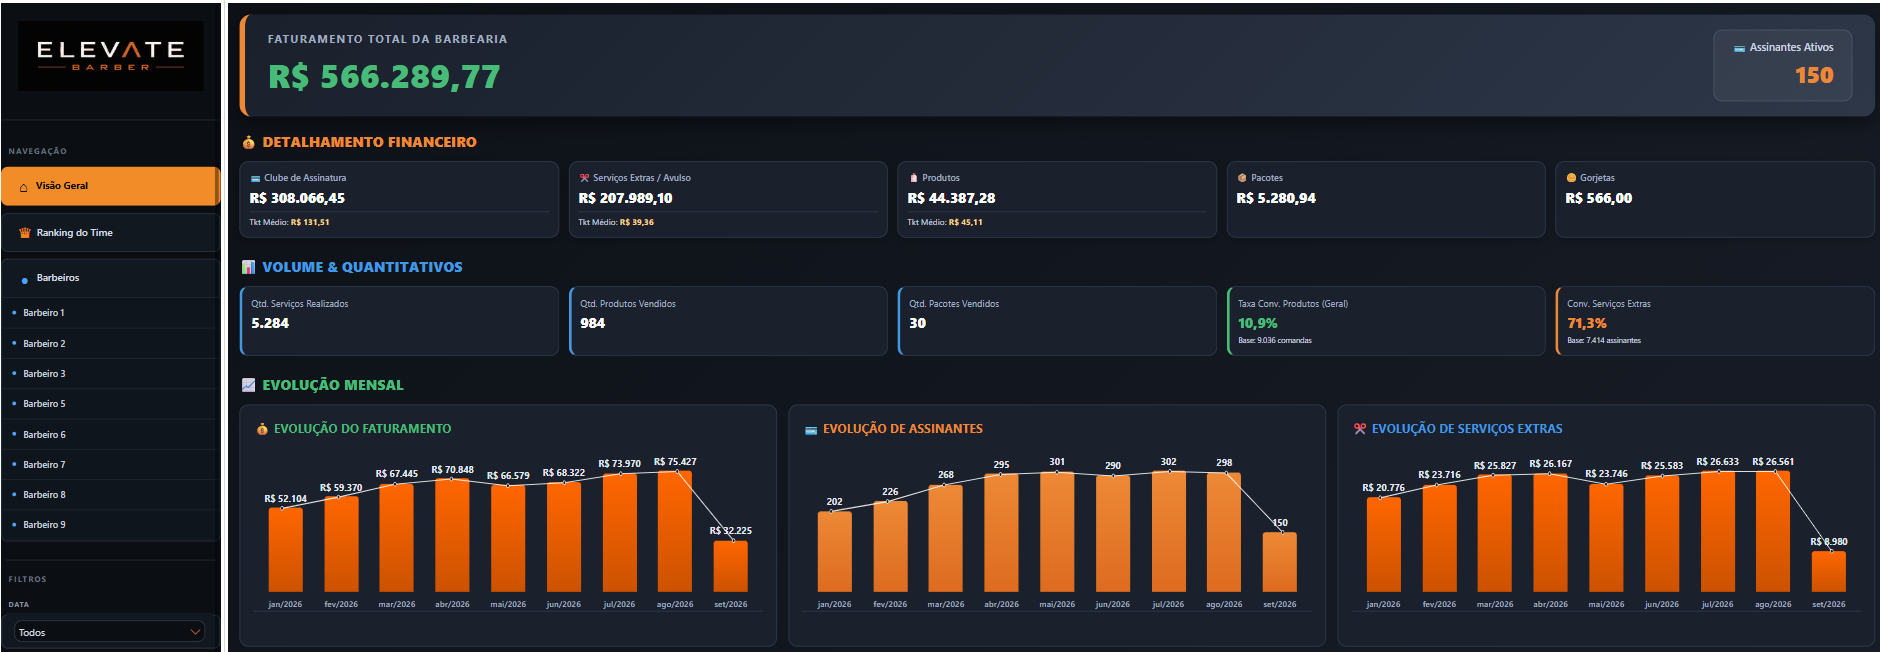Click the money bag icon of Detalhamento Financeiro
The width and height of the screenshot is (1880, 652).
coord(249,142)
